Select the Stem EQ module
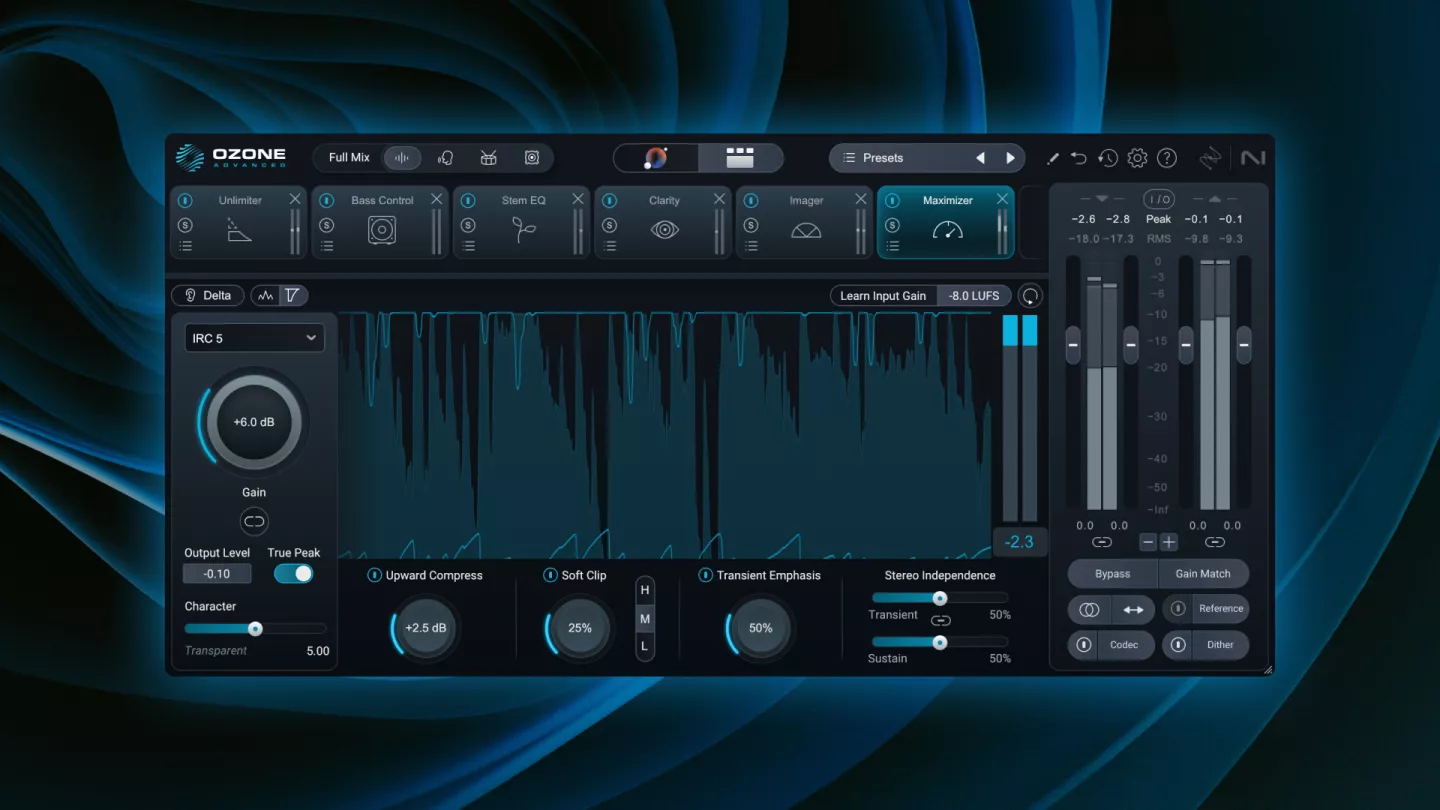 pyautogui.click(x=523, y=222)
